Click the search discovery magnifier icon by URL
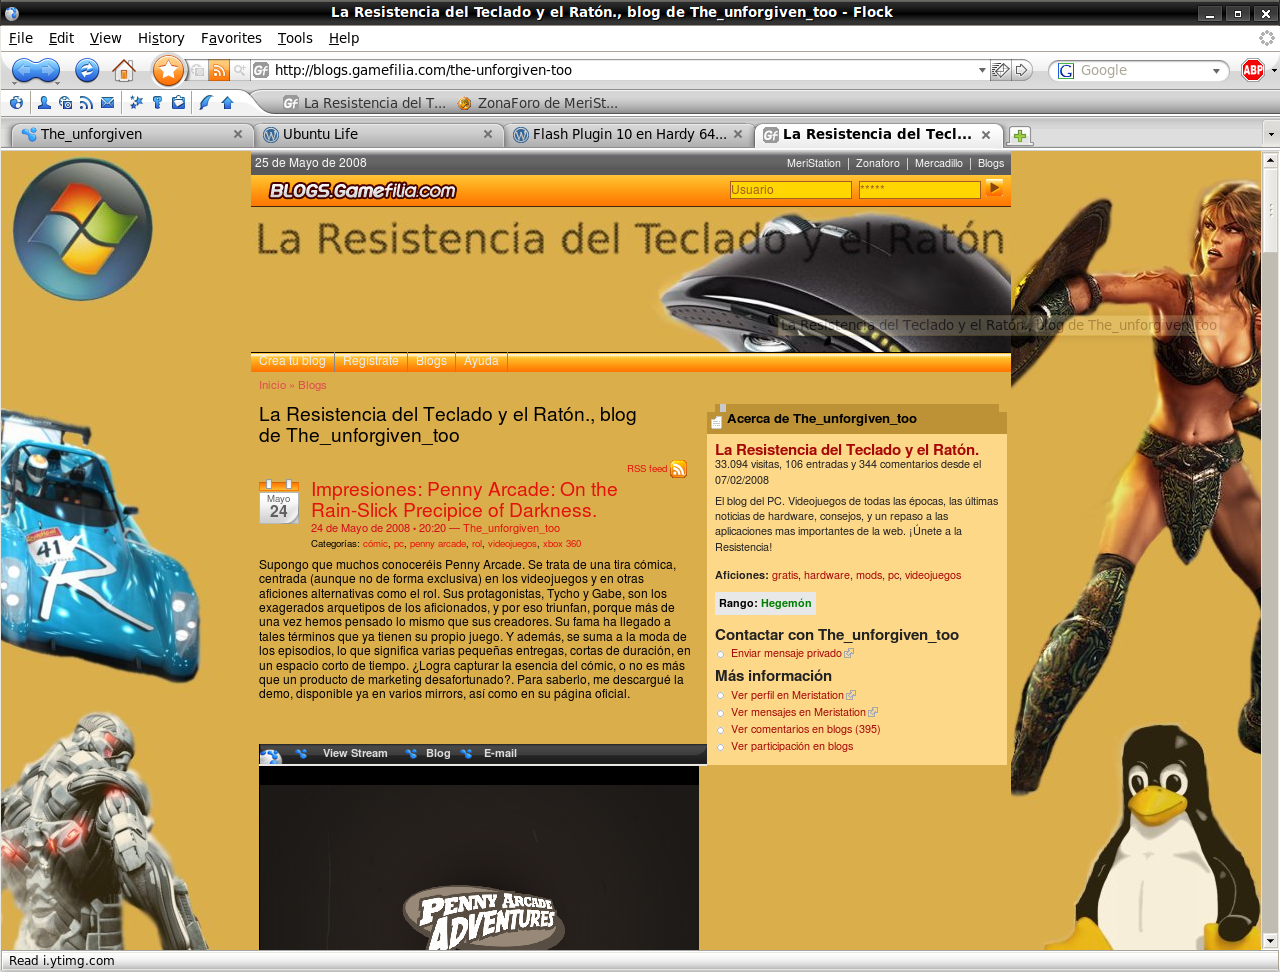 pos(240,70)
